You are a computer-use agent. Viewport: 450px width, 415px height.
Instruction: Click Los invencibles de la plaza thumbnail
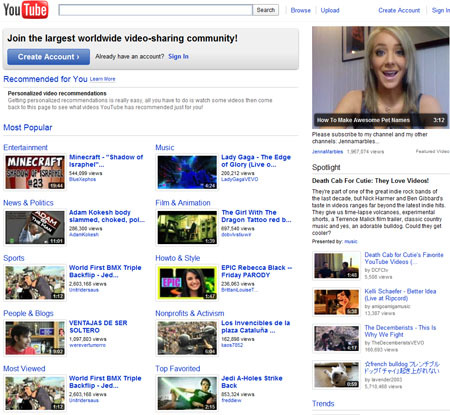[x=187, y=338]
